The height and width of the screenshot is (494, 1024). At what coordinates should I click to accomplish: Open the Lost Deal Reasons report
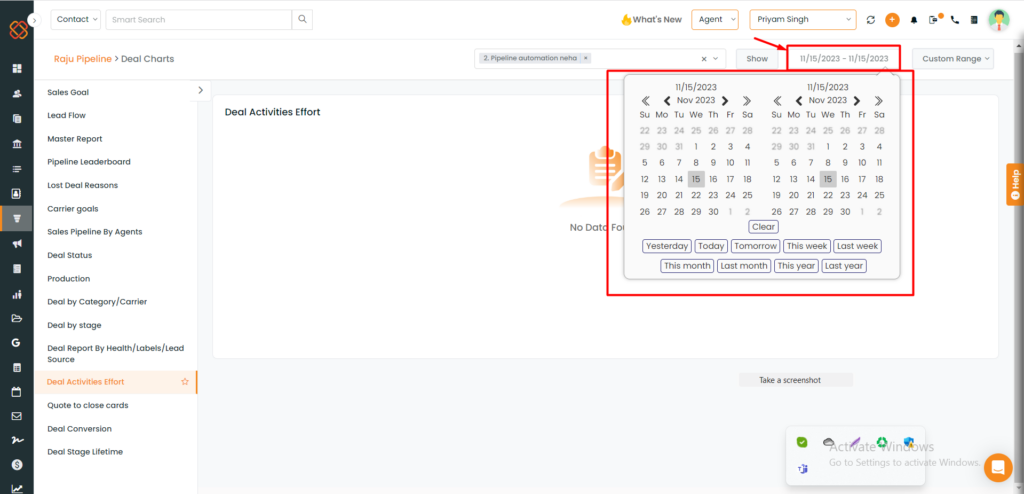82,185
